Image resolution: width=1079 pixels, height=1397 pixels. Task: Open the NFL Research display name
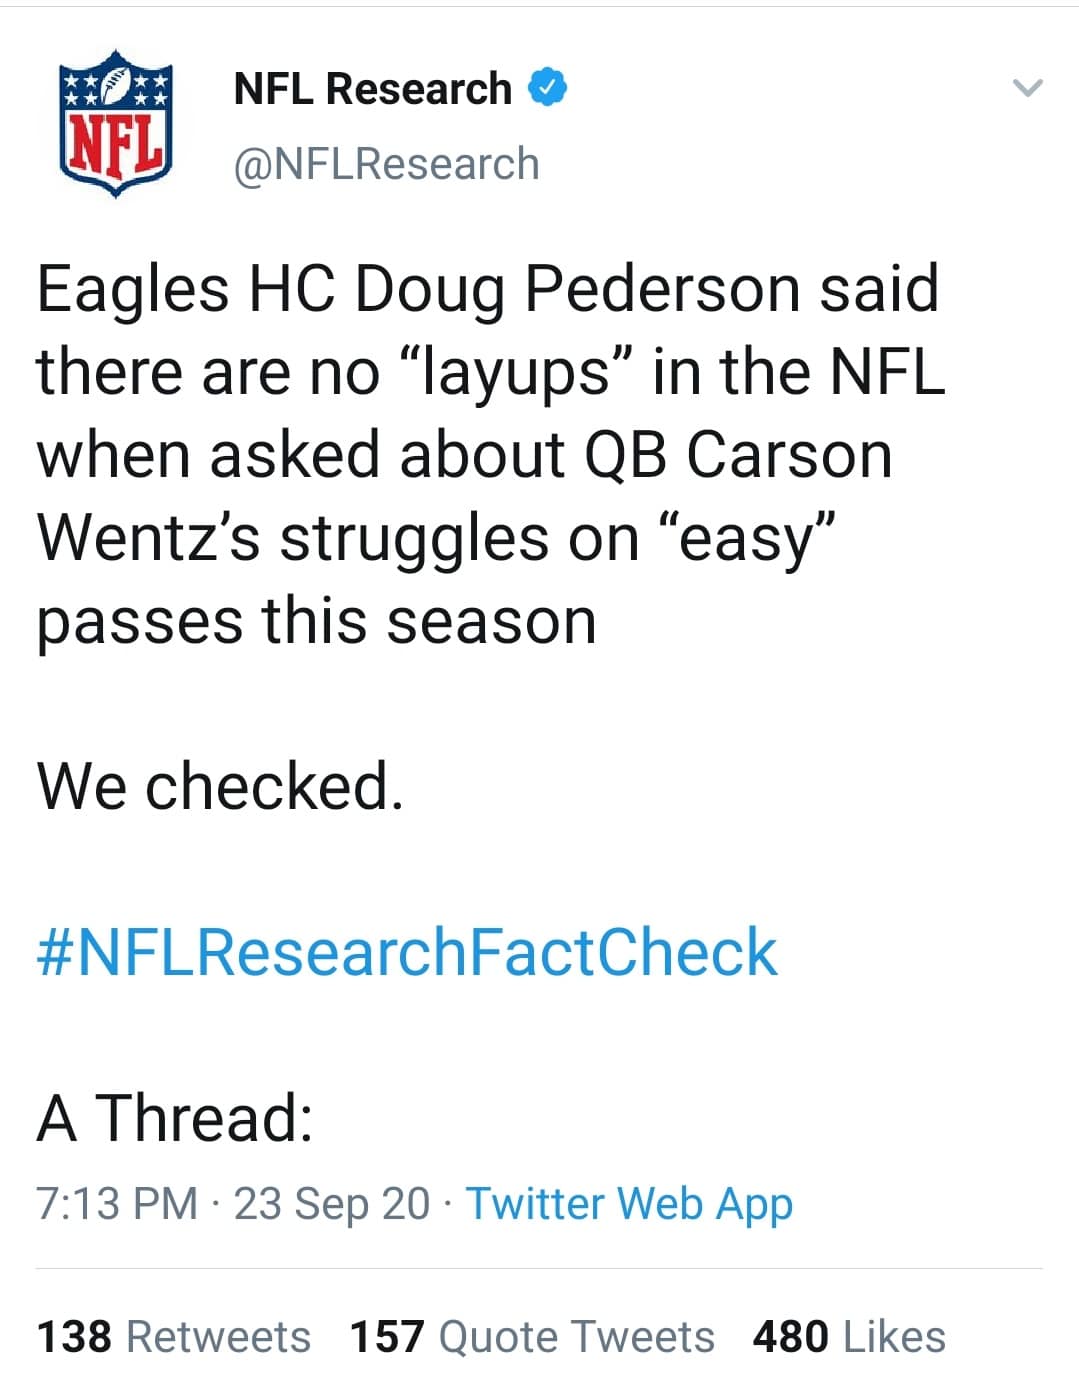coord(372,89)
